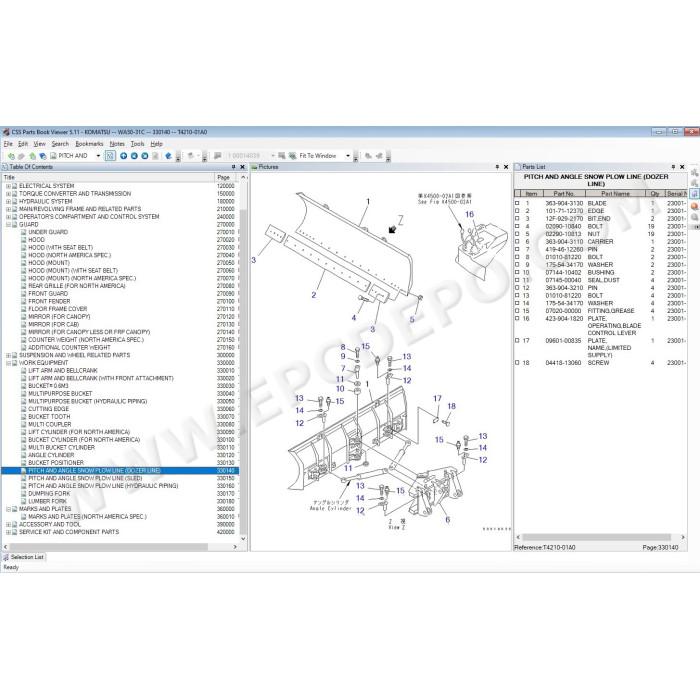The width and height of the screenshot is (700, 700).
Task: Click the green up arrow toolbar icon
Action: pyautogui.click(x=32, y=156)
